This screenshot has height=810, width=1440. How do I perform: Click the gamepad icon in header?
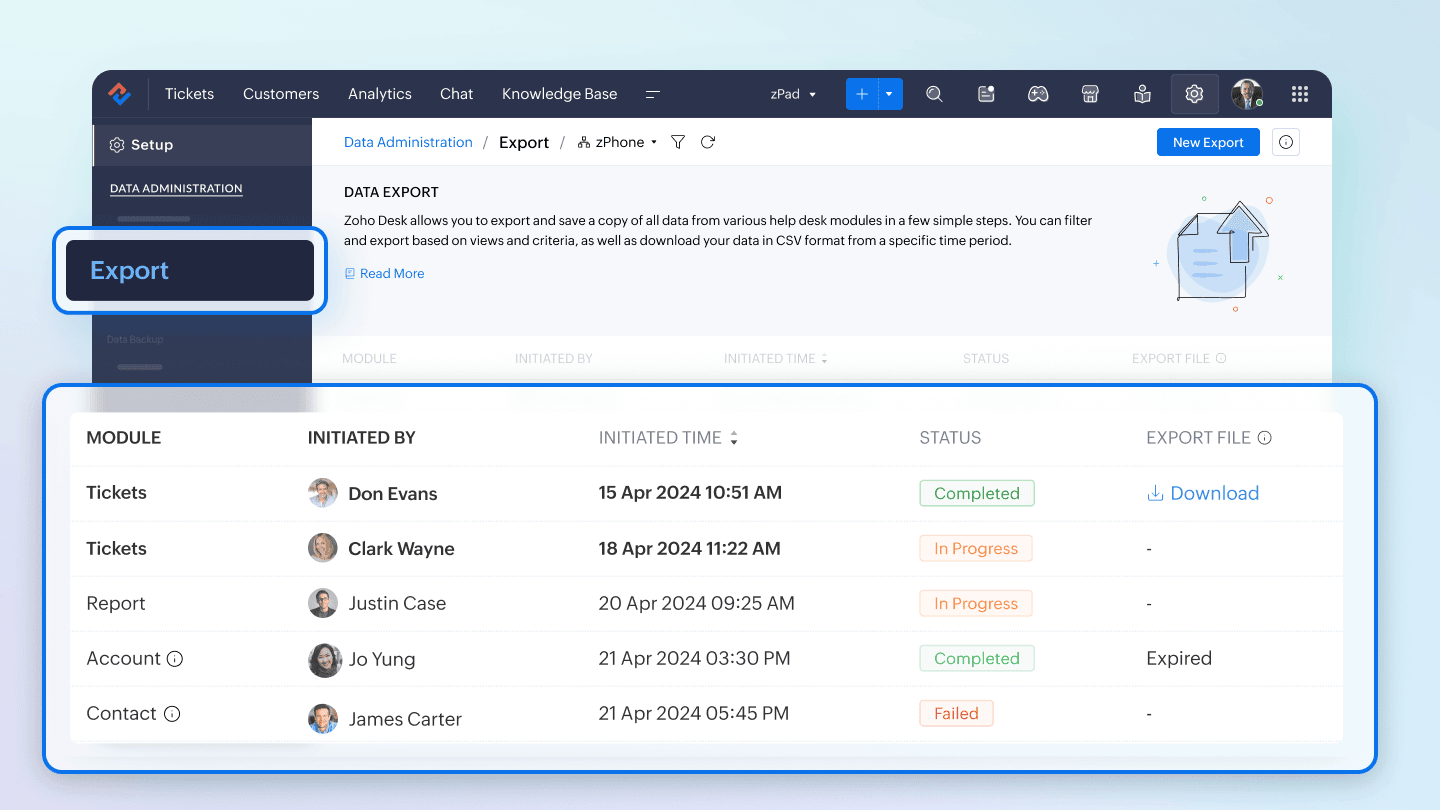coord(1038,94)
